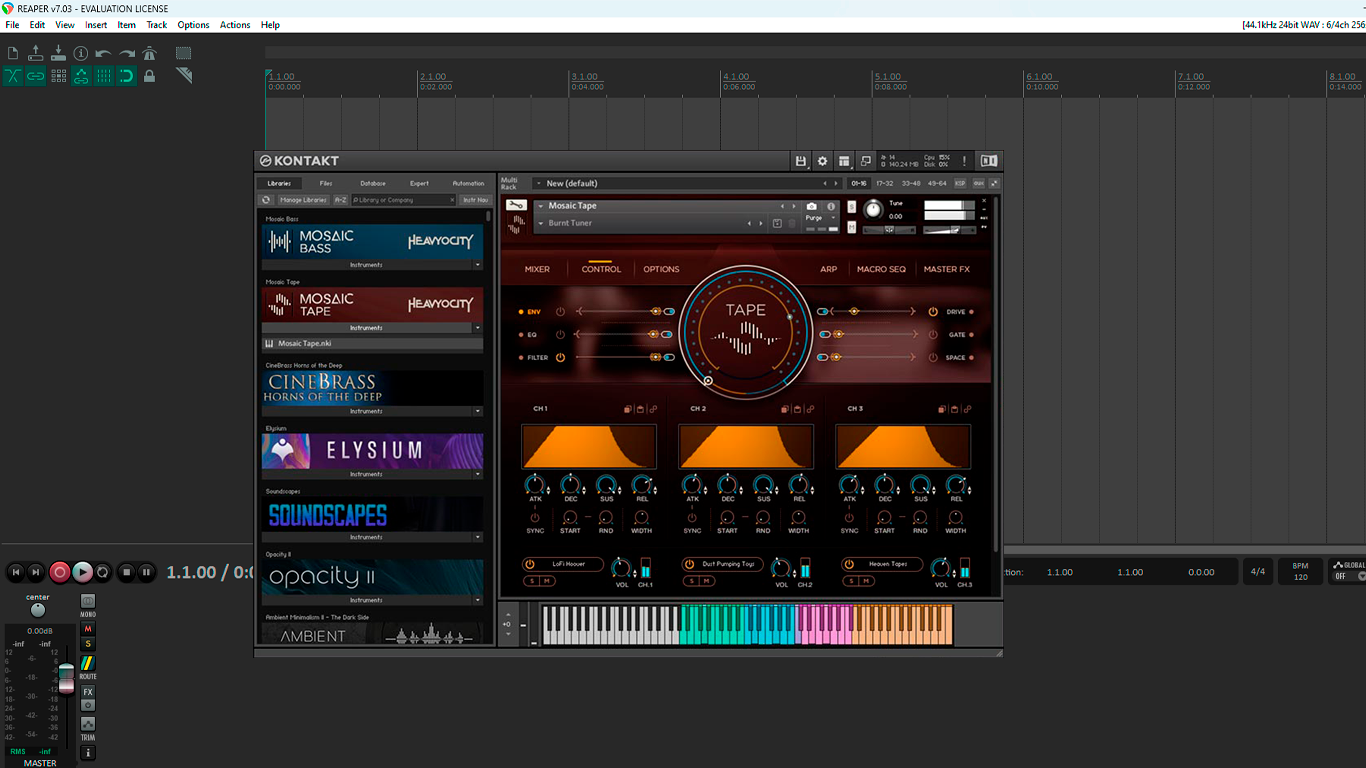
Task: Click the 17-32 channel page button
Action: click(x=884, y=184)
